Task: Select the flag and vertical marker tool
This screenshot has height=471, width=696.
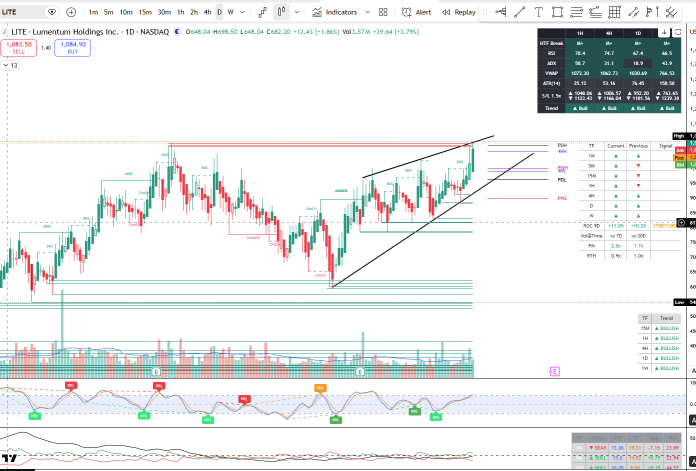Action: click(652, 12)
